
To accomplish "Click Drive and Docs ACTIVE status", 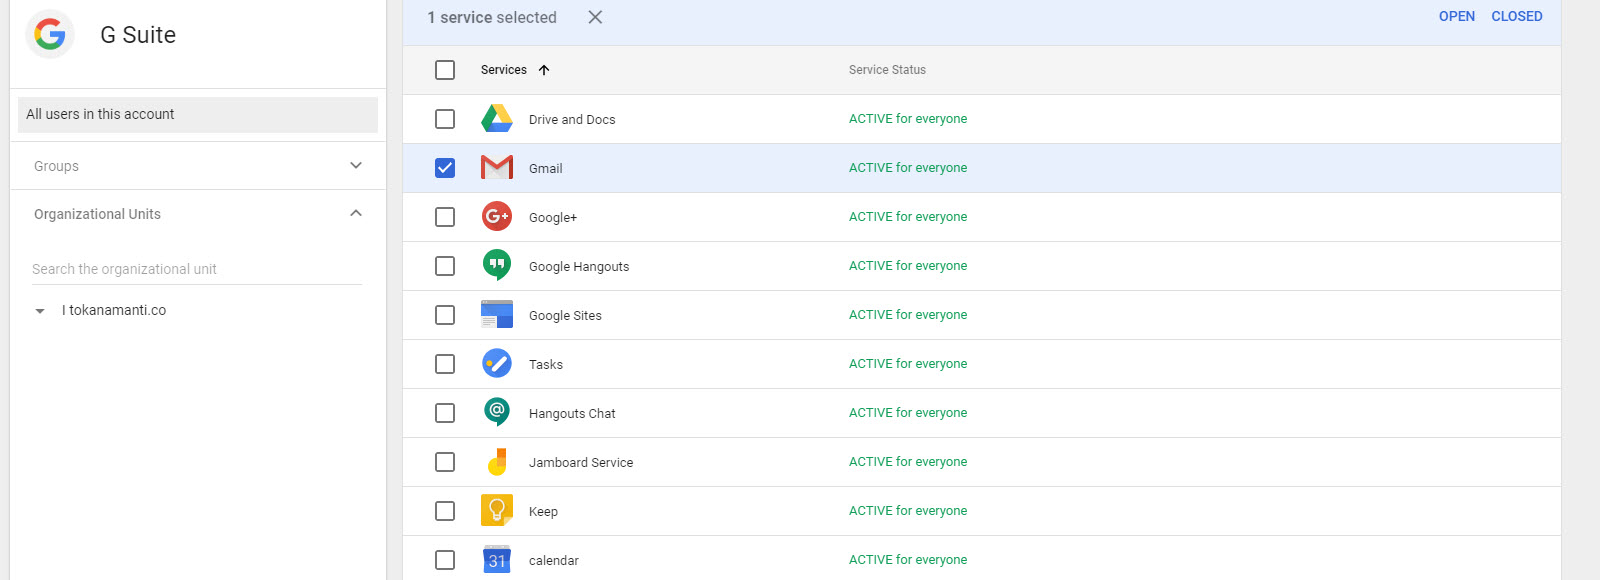I will [x=908, y=119].
